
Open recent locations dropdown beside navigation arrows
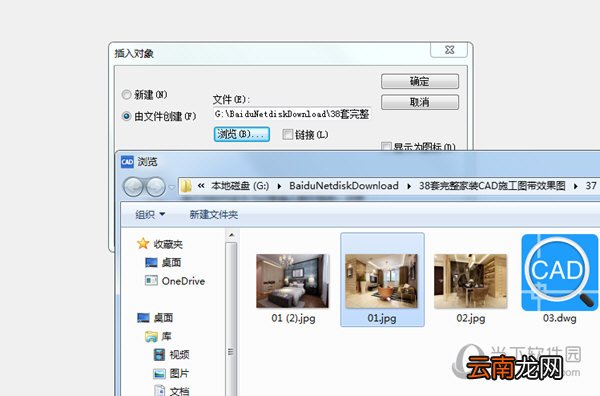172,187
